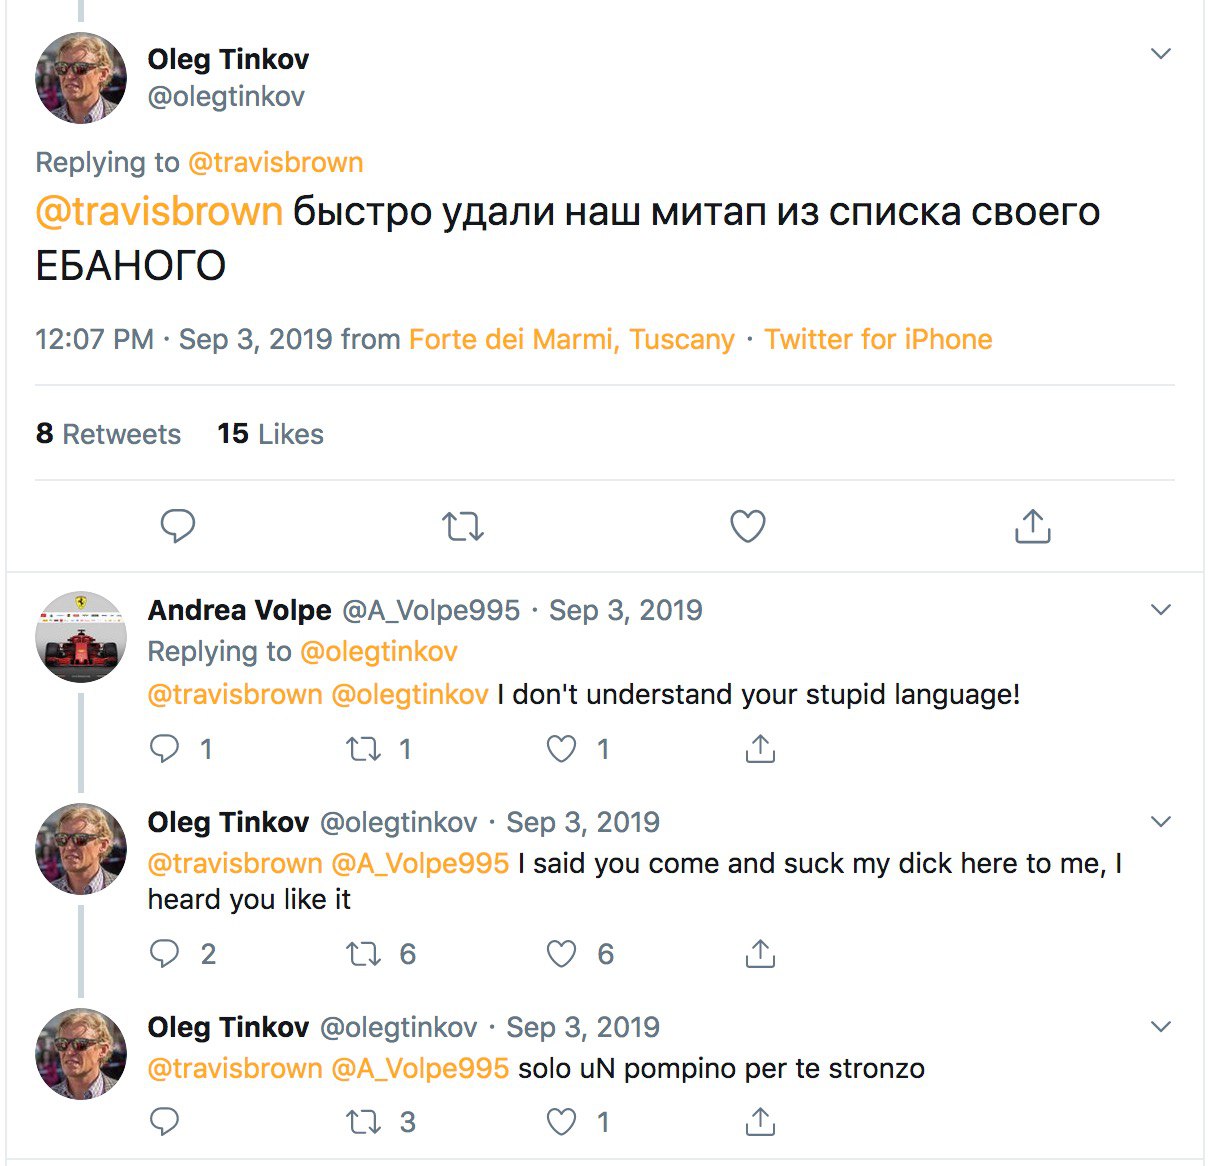Open chevron menu on last reply

[1160, 1027]
